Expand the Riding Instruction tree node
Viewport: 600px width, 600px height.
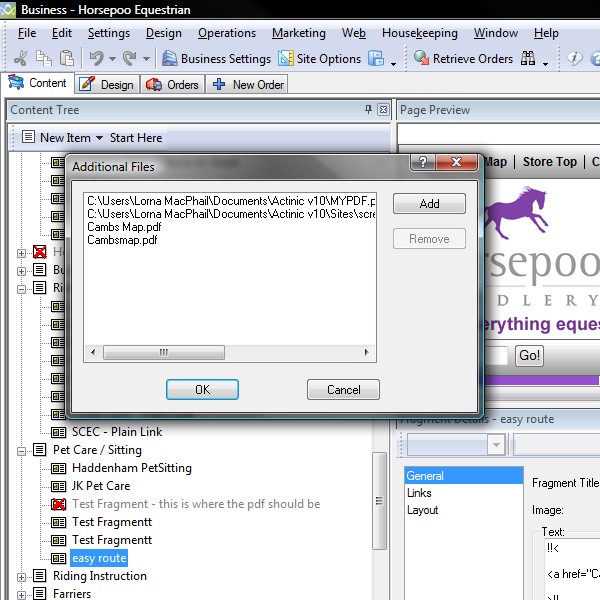pyautogui.click(x=22, y=576)
